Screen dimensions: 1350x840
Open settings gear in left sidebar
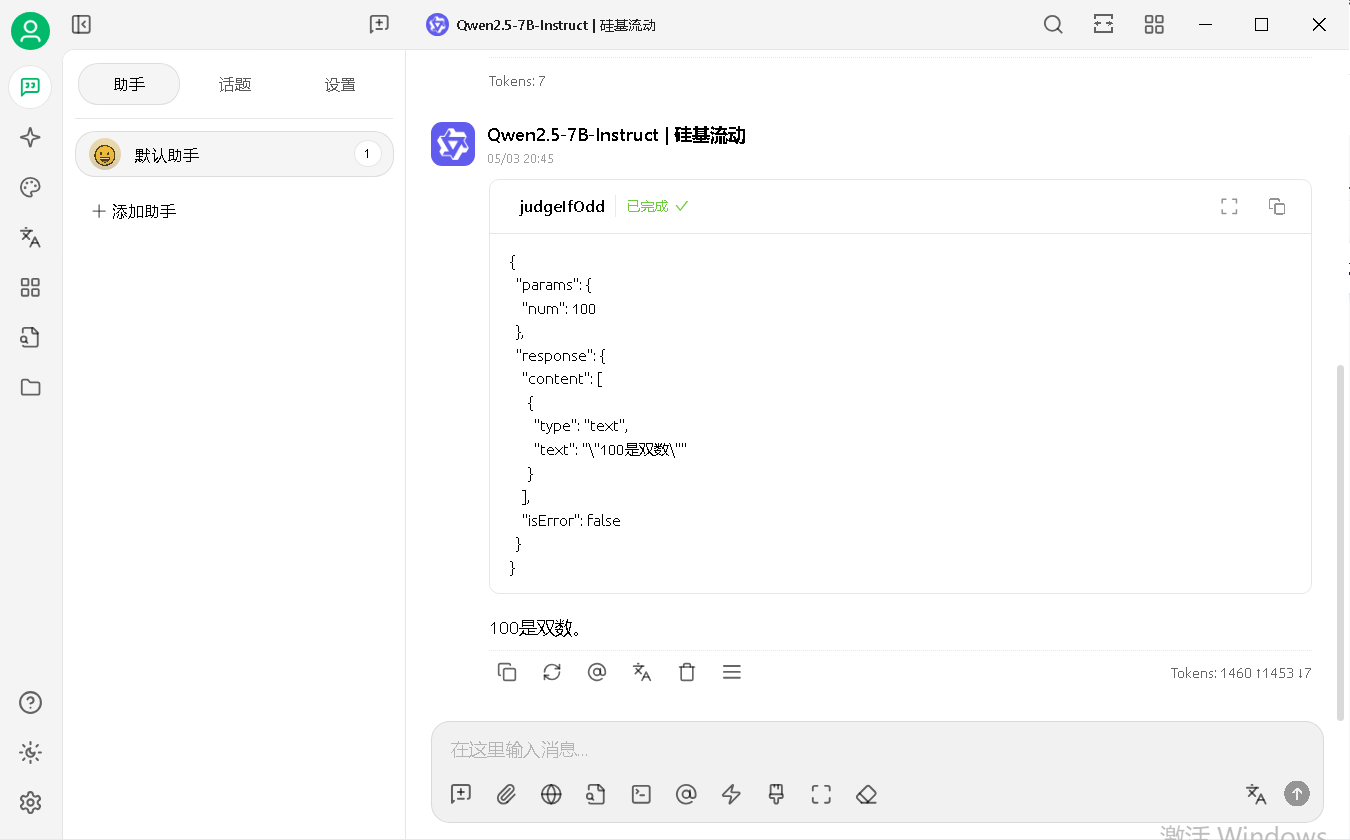[31, 803]
